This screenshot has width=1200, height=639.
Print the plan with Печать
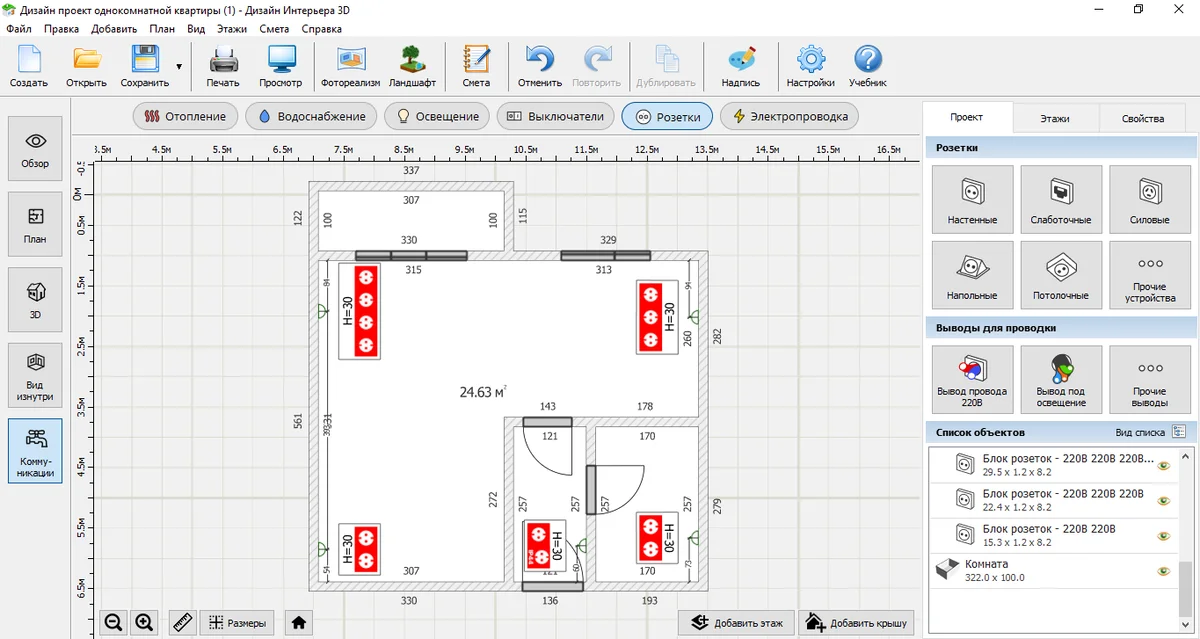coord(223,66)
